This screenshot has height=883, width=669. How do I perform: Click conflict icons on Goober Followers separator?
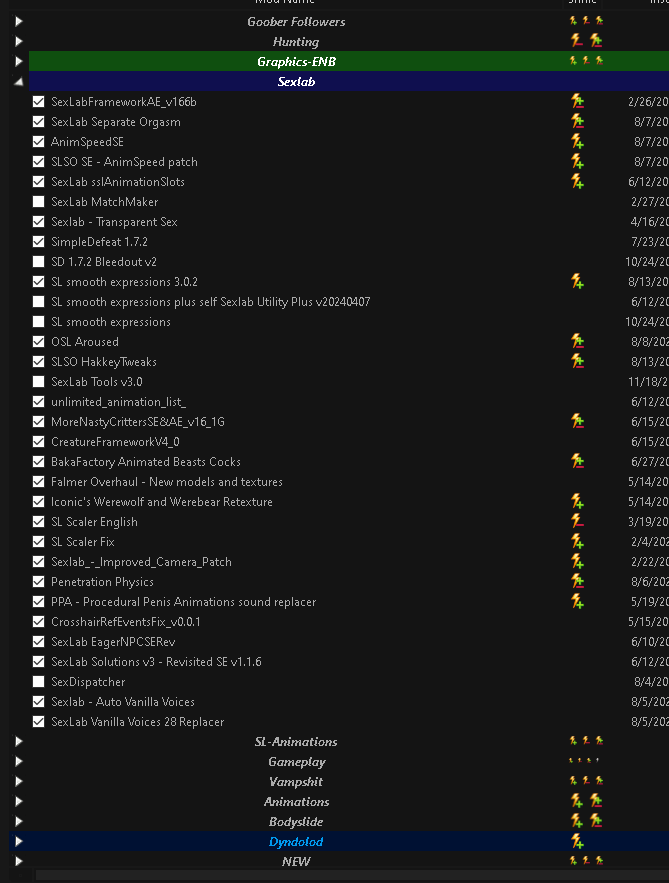click(586, 21)
